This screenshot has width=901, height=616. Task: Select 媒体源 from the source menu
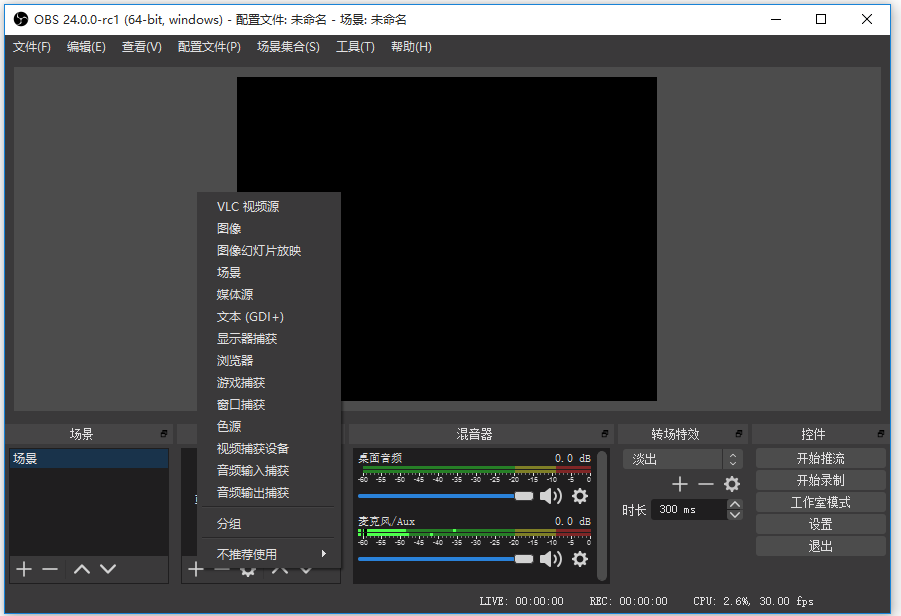click(x=234, y=294)
